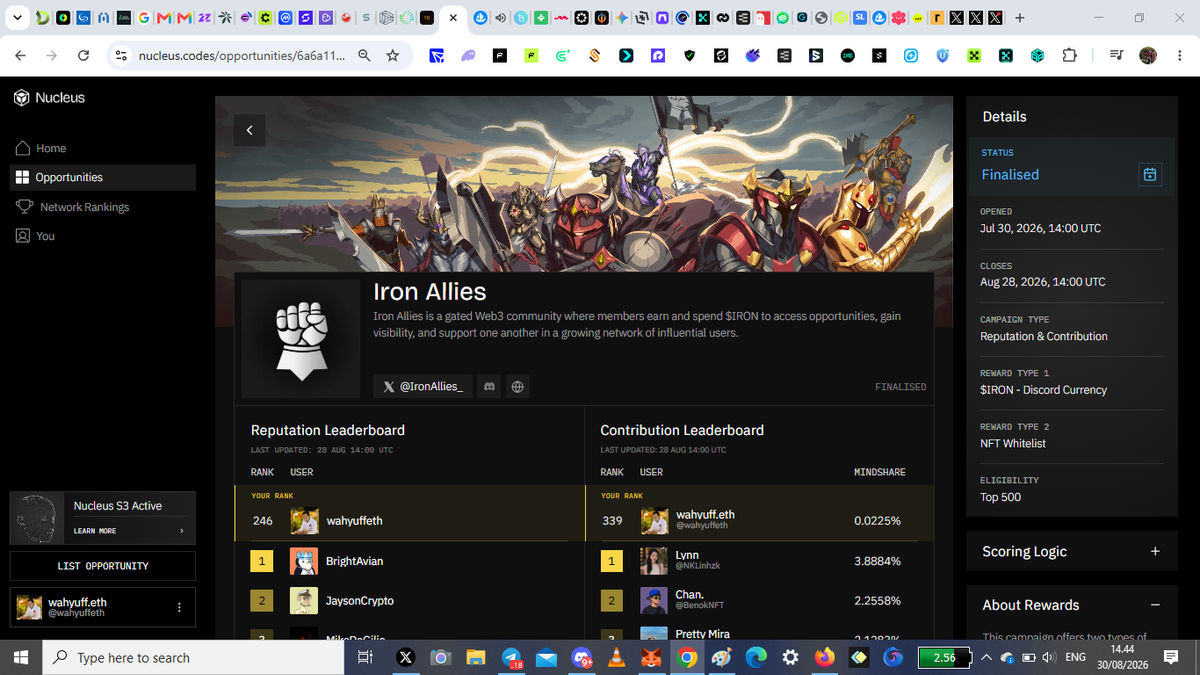Bookmark this page with the star icon
The height and width of the screenshot is (675, 1200).
tap(392, 56)
